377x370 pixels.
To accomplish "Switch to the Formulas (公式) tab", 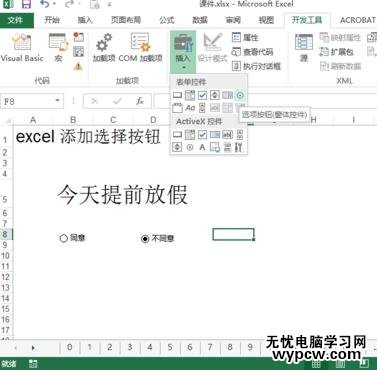I will 167,20.
